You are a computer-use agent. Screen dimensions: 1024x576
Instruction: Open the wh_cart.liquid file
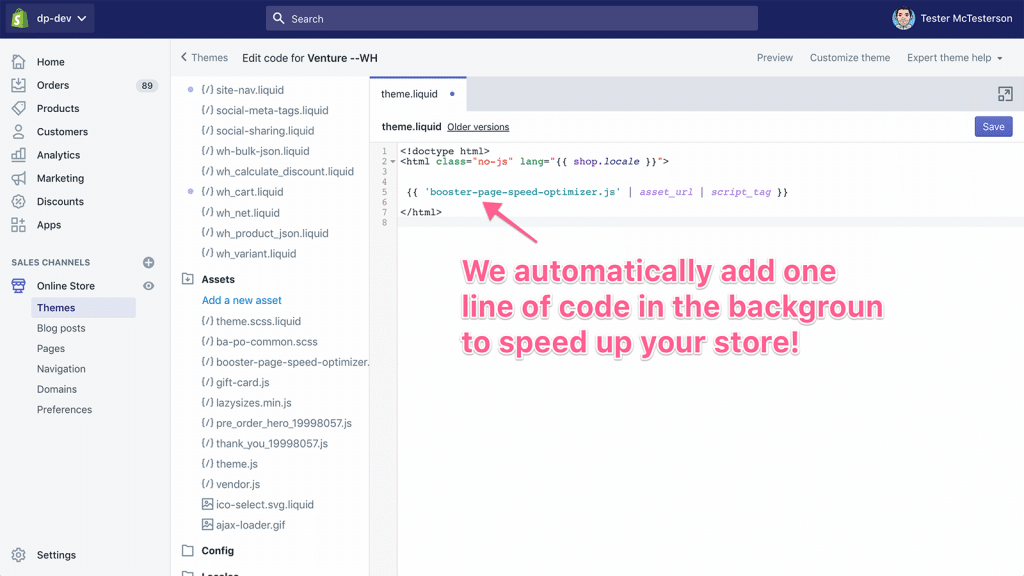[249, 192]
